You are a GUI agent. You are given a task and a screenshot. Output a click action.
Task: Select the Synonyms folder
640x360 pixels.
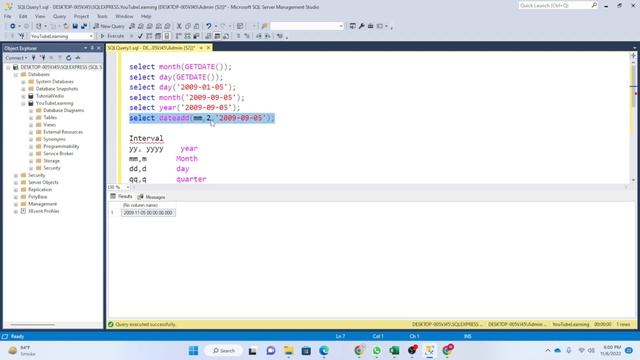pyautogui.click(x=54, y=139)
